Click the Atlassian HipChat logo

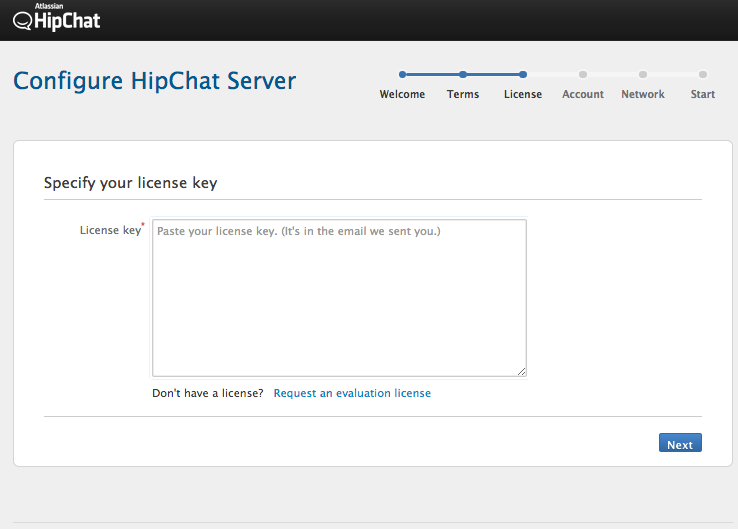coord(56,17)
